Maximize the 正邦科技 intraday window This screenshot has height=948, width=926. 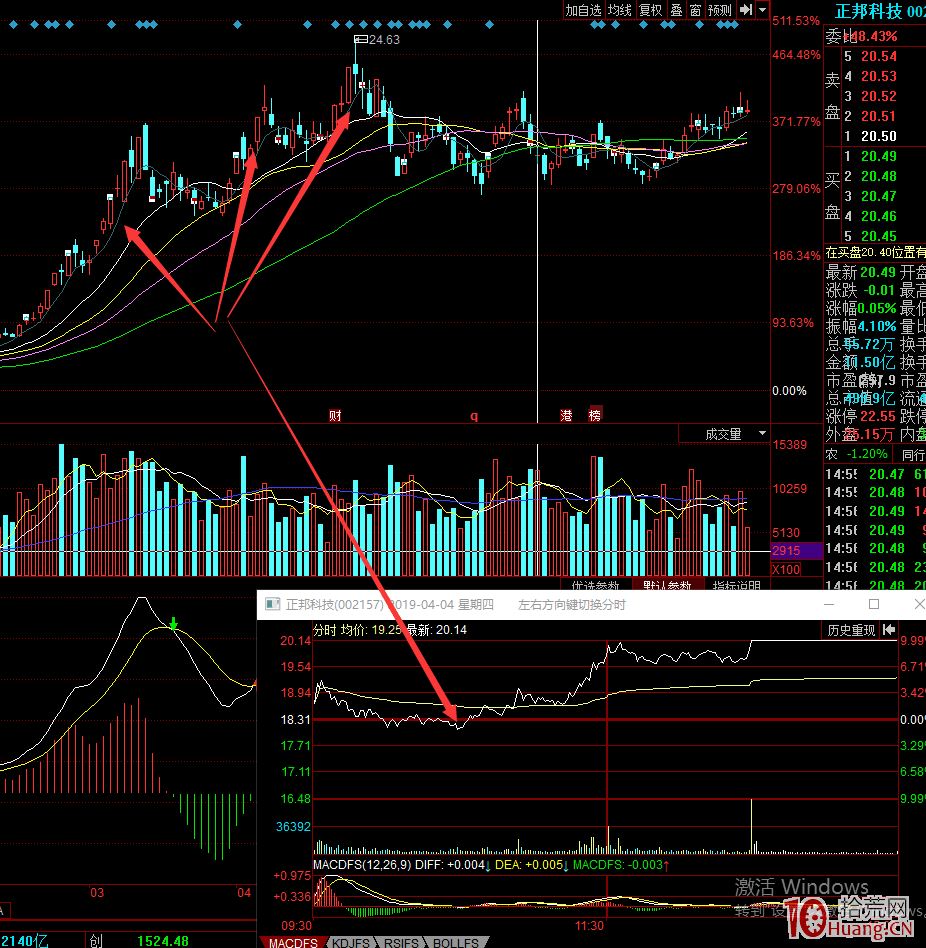(874, 604)
